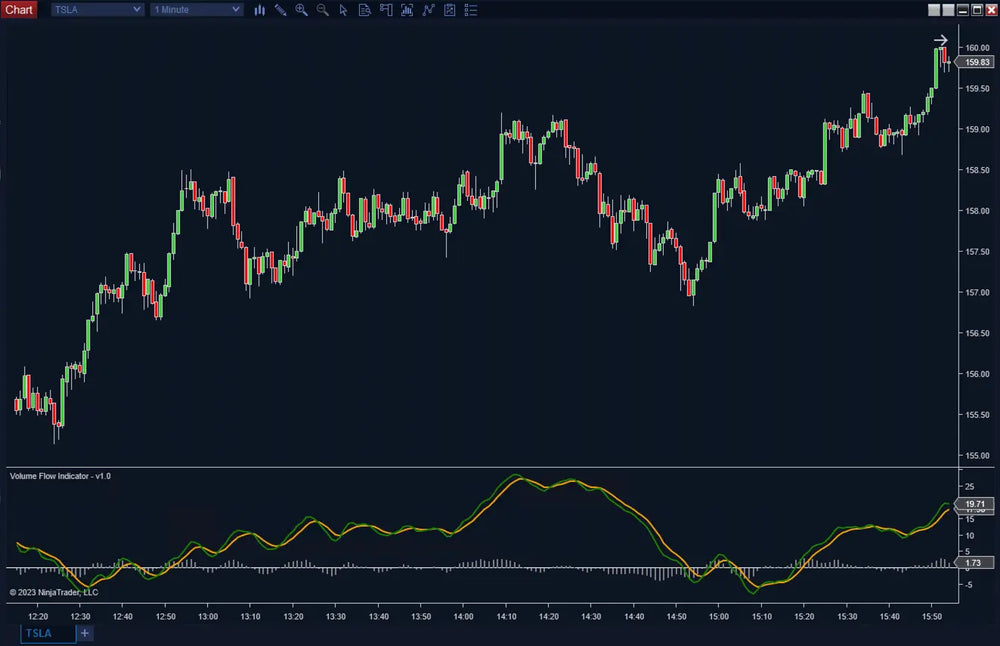Image resolution: width=1000 pixels, height=646 pixels.
Task: Open the chart properties icon
Action: point(449,10)
